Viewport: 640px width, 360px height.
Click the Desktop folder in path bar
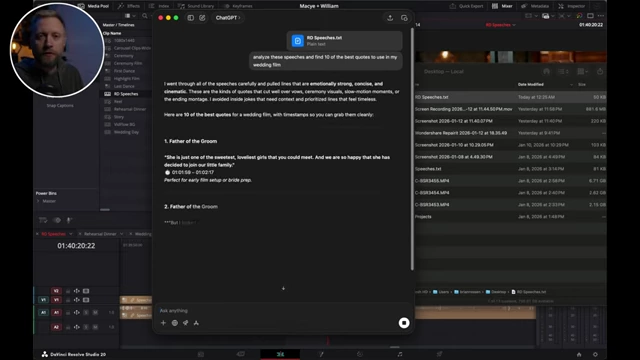tap(496, 292)
